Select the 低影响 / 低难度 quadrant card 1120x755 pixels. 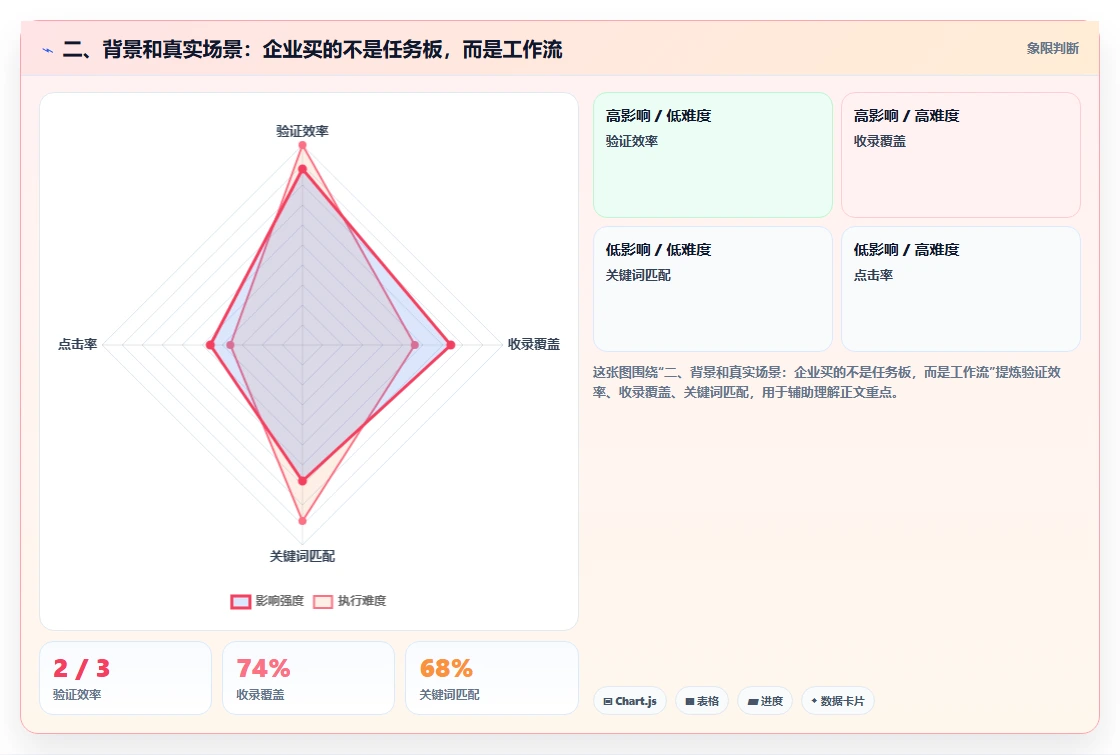pyautogui.click(x=713, y=289)
